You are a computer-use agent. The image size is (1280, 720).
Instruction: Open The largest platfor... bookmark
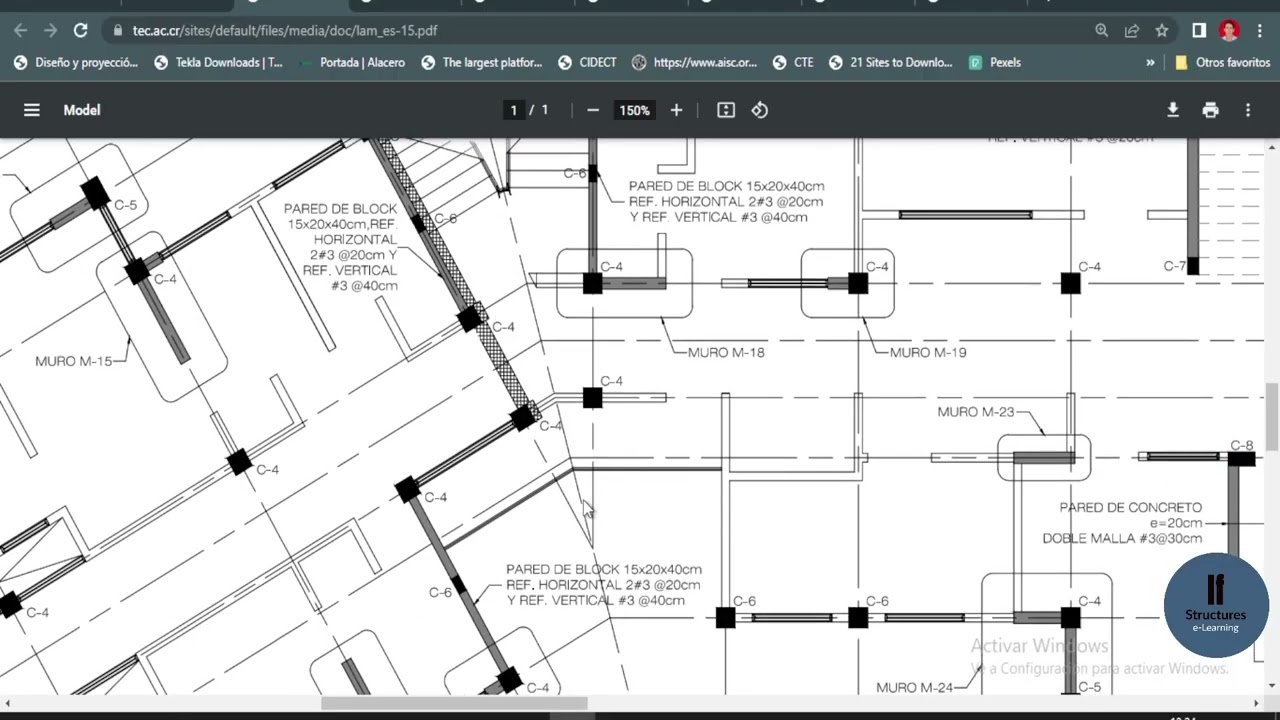(x=482, y=62)
